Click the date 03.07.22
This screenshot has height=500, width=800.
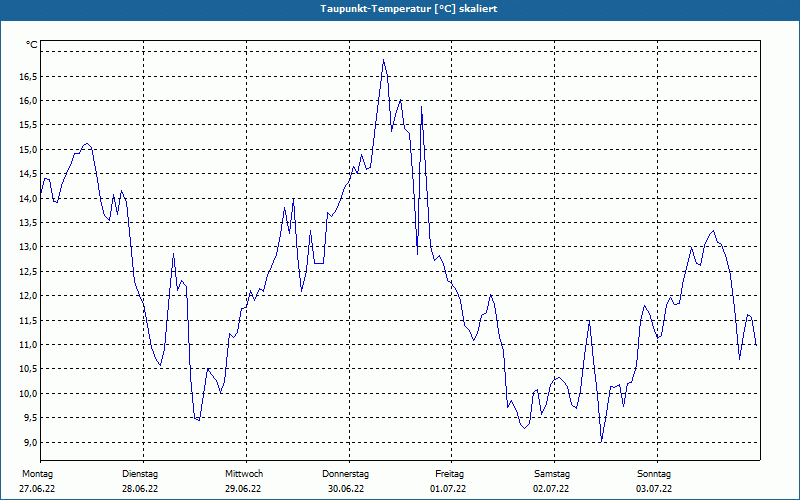654,489
